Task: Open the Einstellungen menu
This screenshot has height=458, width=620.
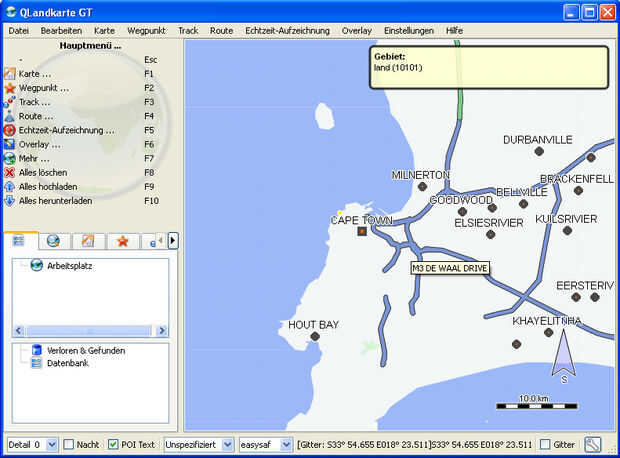Action: click(409, 30)
